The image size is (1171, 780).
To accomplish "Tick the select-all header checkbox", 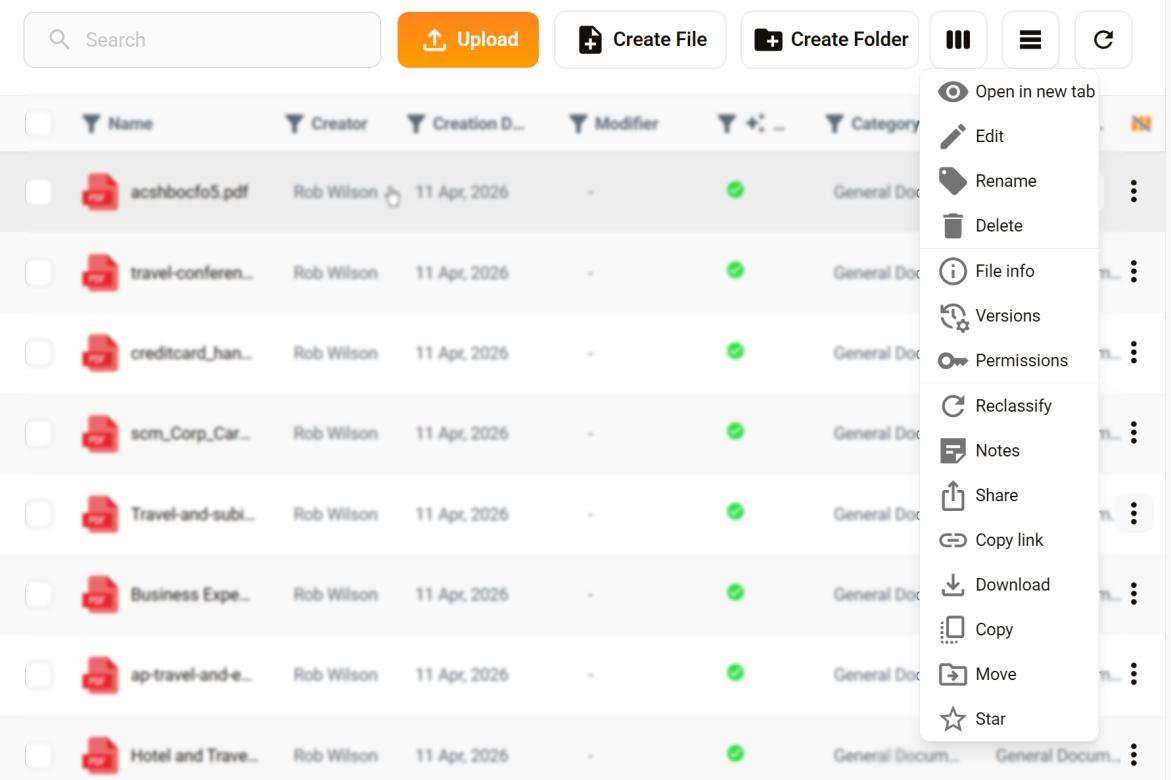I will point(39,123).
